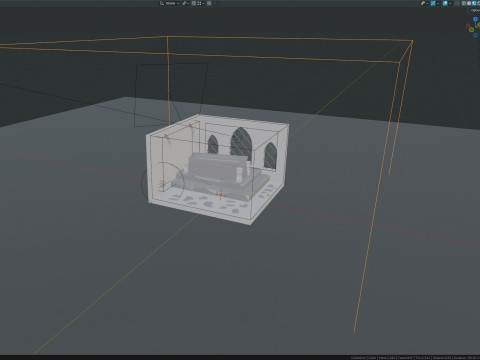Switch to wireframe shading mode

(464, 3)
